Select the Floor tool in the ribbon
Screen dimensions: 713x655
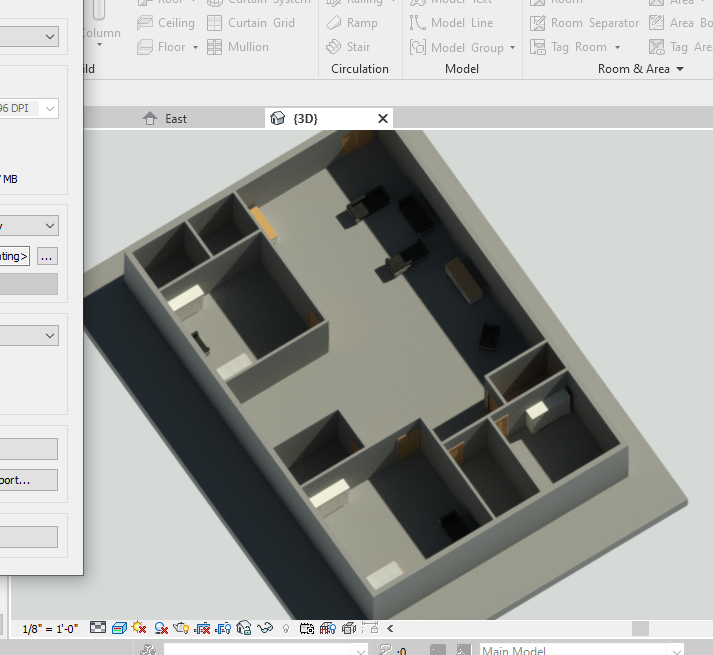(161, 47)
